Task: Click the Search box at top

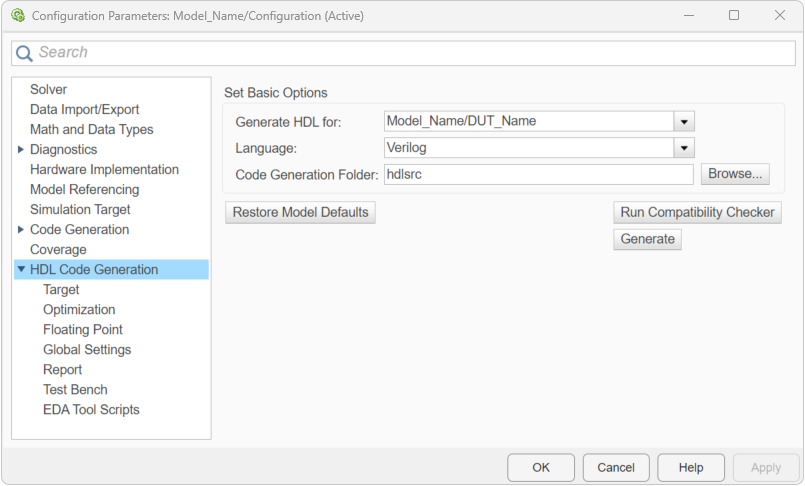Action: coord(410,53)
